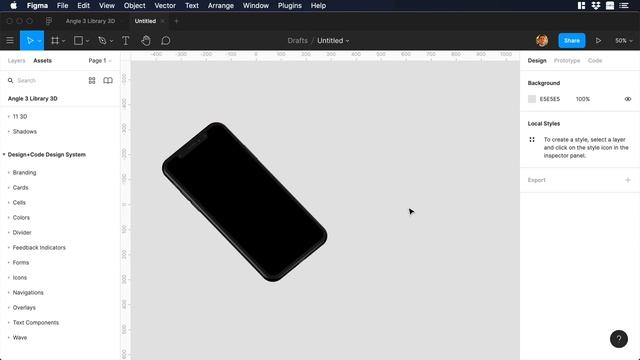Expand the Cards group
The image size is (640, 360).
[x=9, y=187]
